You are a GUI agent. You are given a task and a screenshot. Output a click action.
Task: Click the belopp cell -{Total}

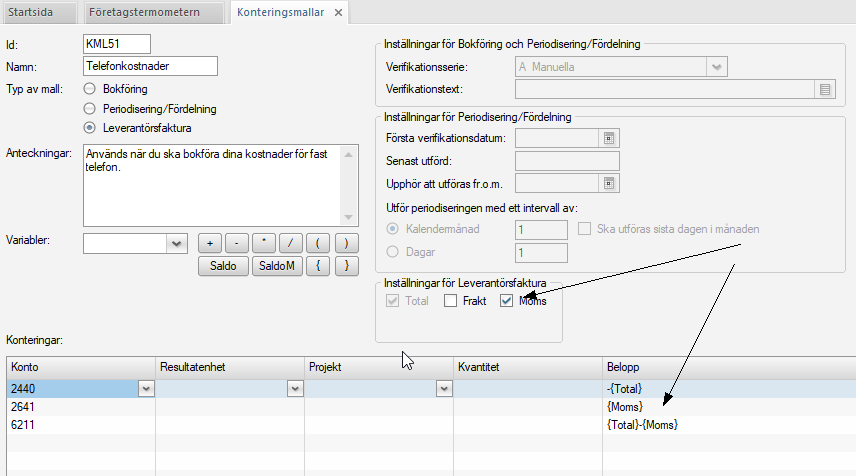(729, 389)
